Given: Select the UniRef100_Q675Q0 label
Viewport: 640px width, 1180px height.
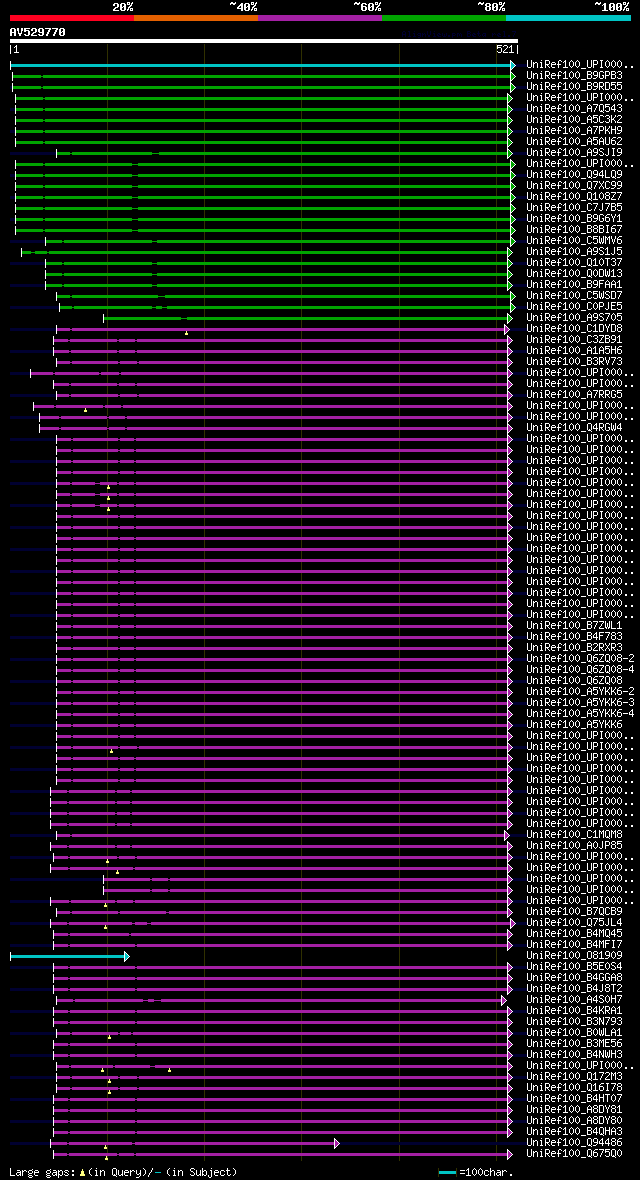Looking at the screenshot, I should (x=574, y=1154).
